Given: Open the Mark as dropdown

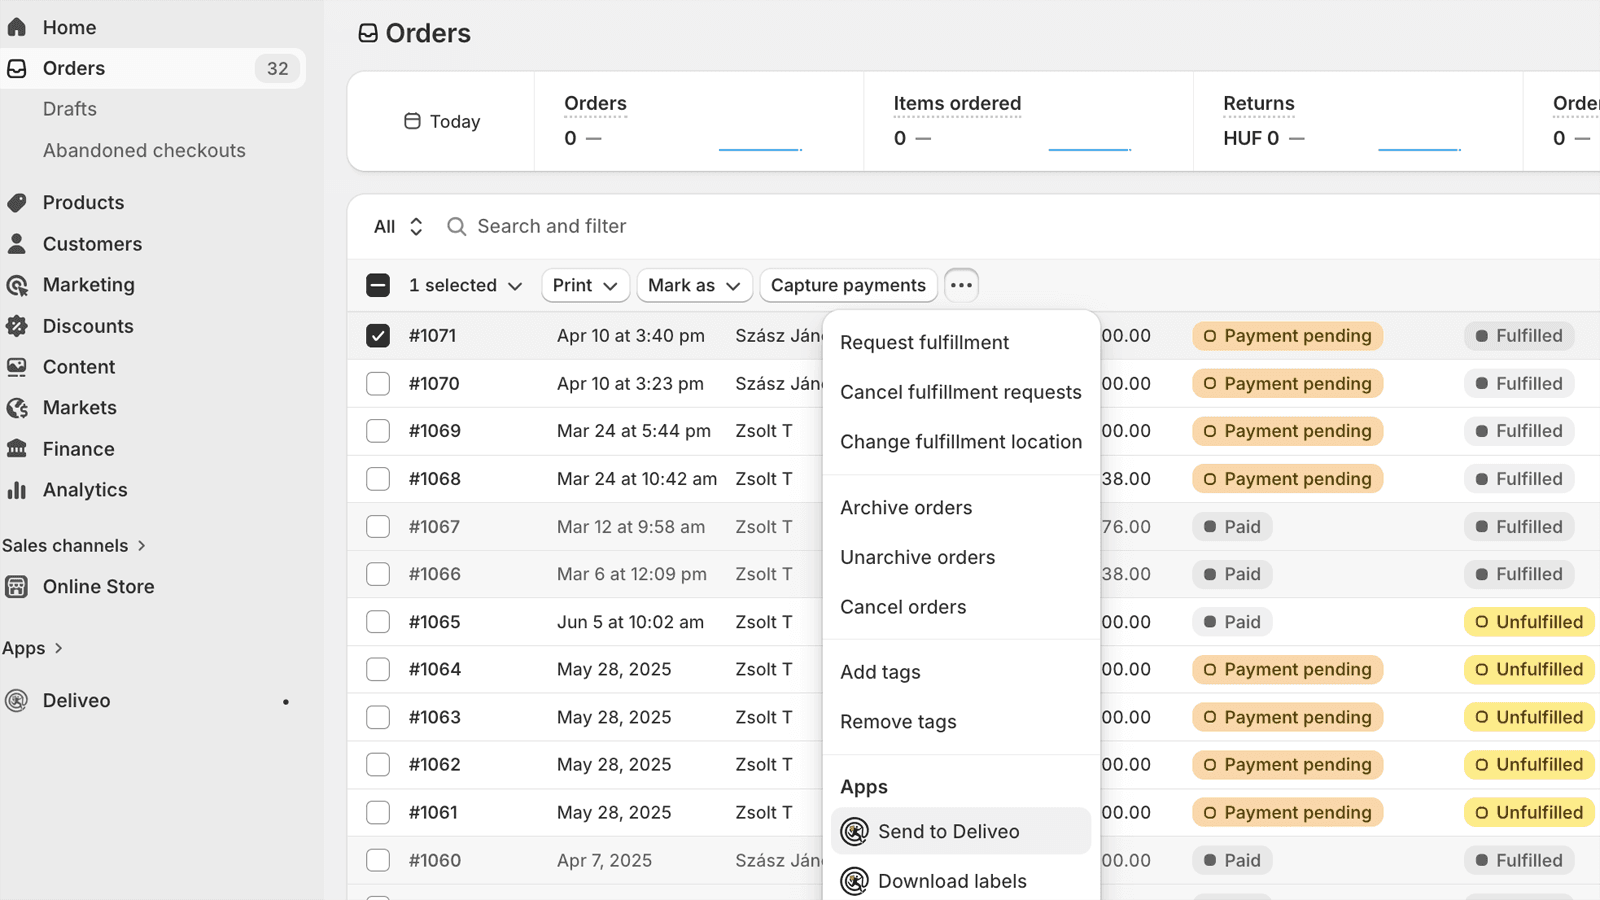Looking at the screenshot, I should (x=694, y=285).
